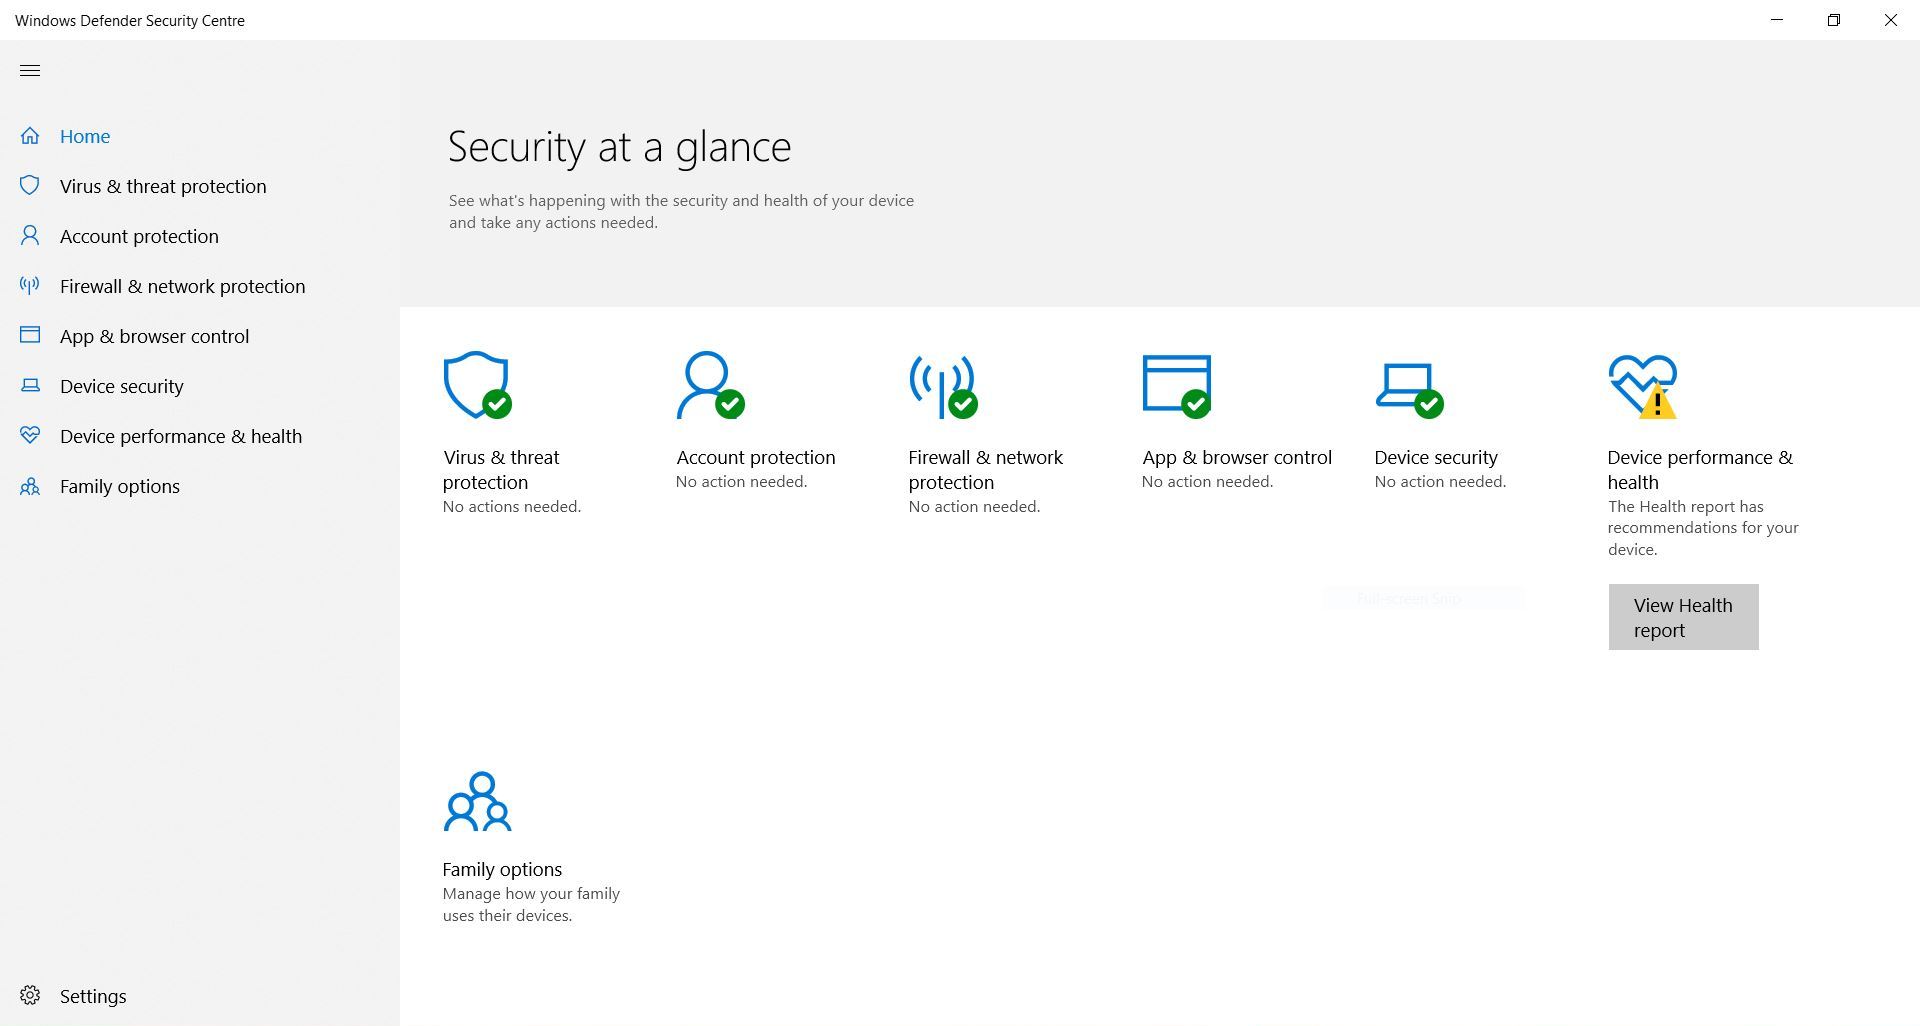Click the shield icon in sidebar

tap(30, 186)
